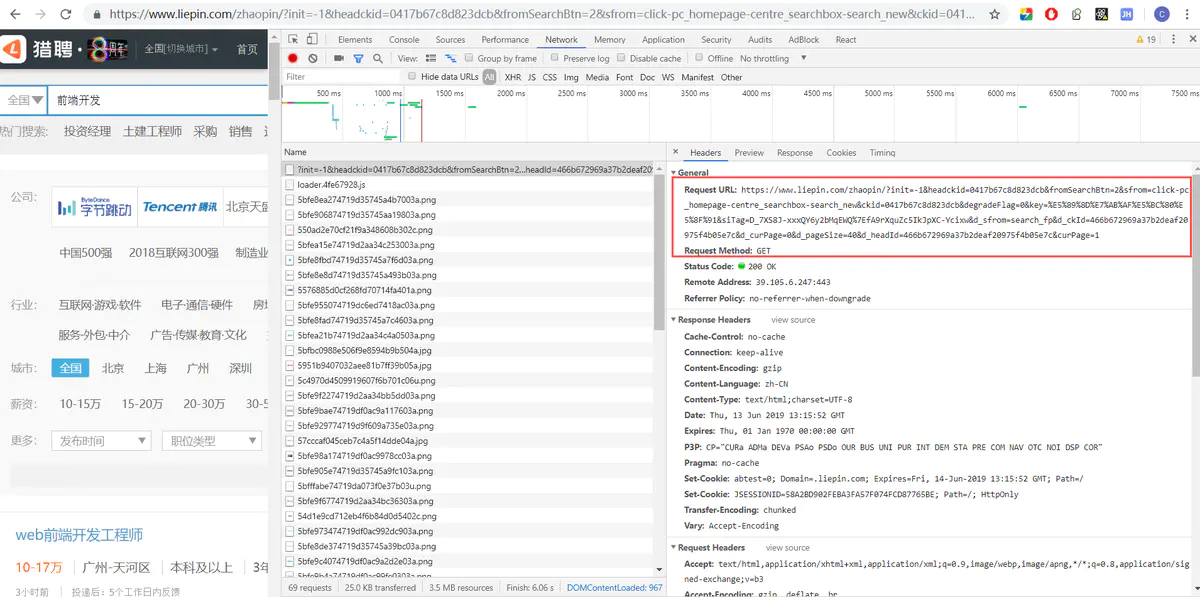The width and height of the screenshot is (1200, 597).
Task: Click the browser address bar URL
Action: point(542,15)
